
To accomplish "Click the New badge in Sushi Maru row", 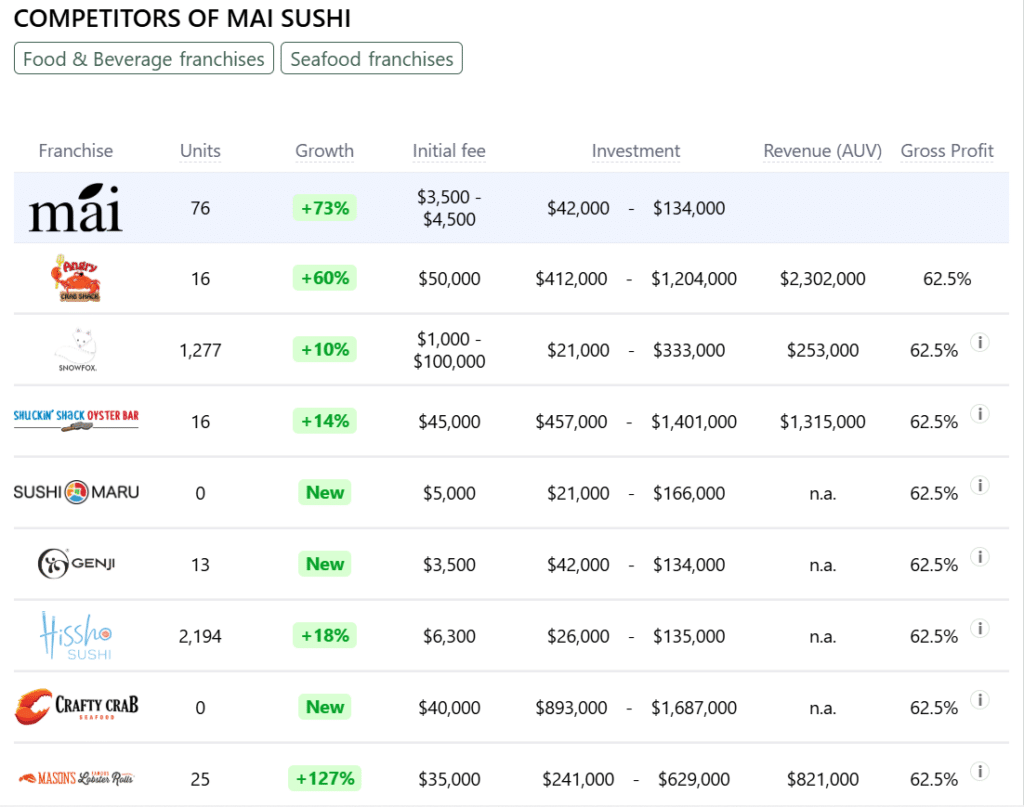I will 325,492.
